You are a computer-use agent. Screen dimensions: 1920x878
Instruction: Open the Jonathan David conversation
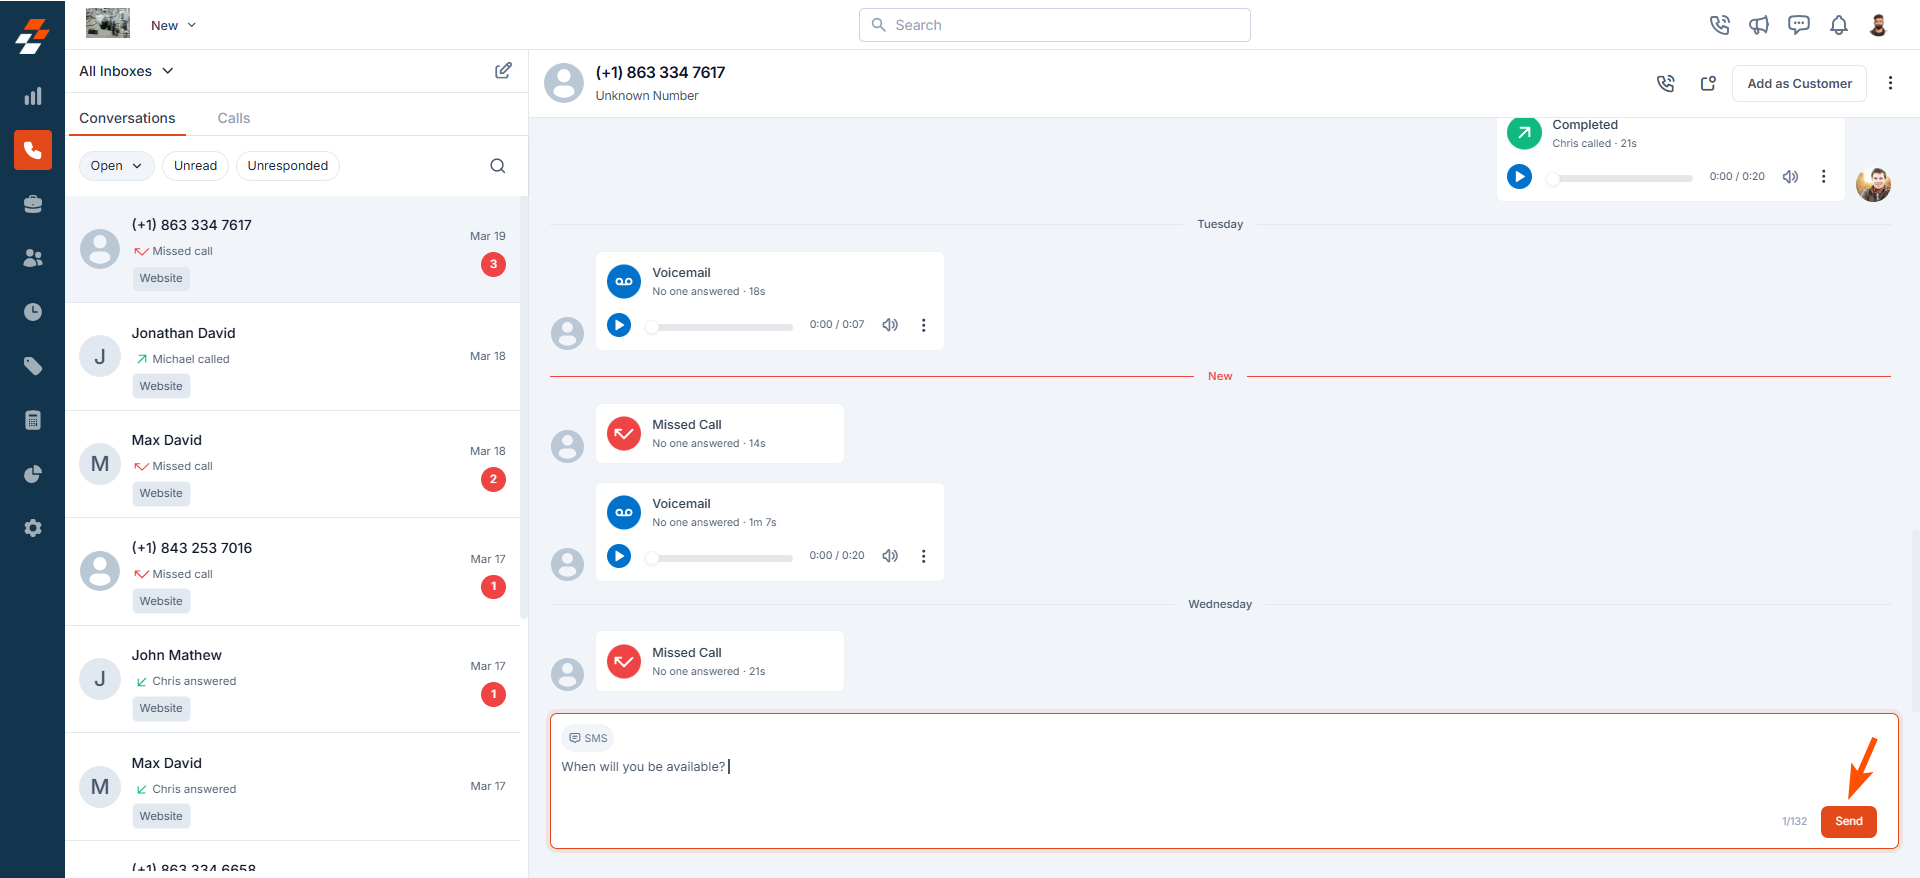(x=292, y=357)
